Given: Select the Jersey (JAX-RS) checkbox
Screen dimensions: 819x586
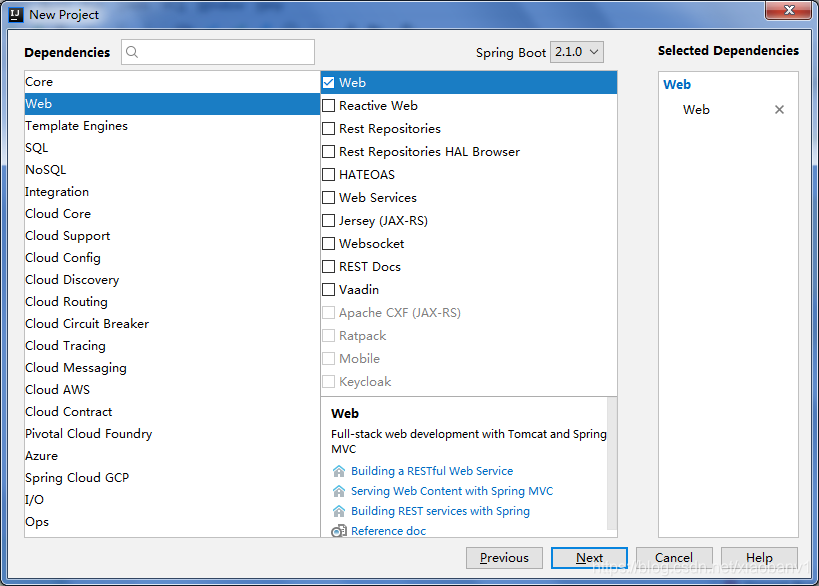Looking at the screenshot, I should [x=329, y=220].
